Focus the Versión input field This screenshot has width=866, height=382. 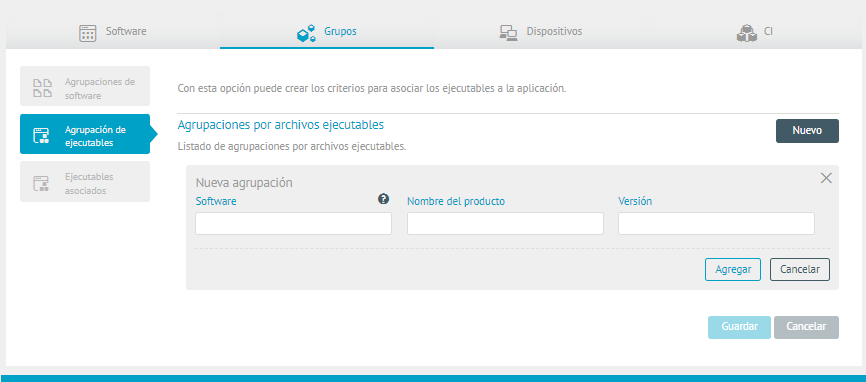pos(716,224)
